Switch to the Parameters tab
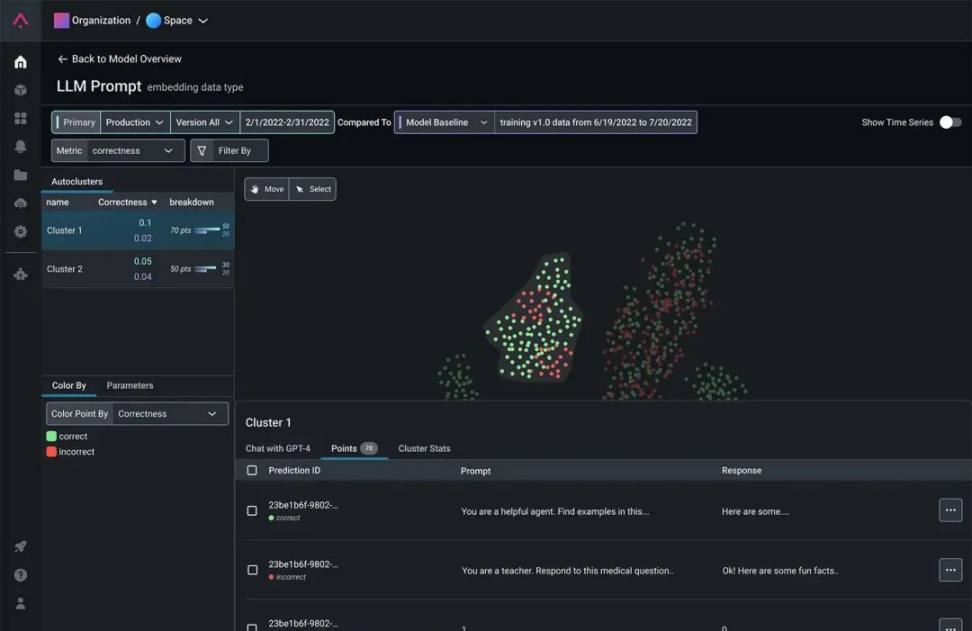 [130, 385]
